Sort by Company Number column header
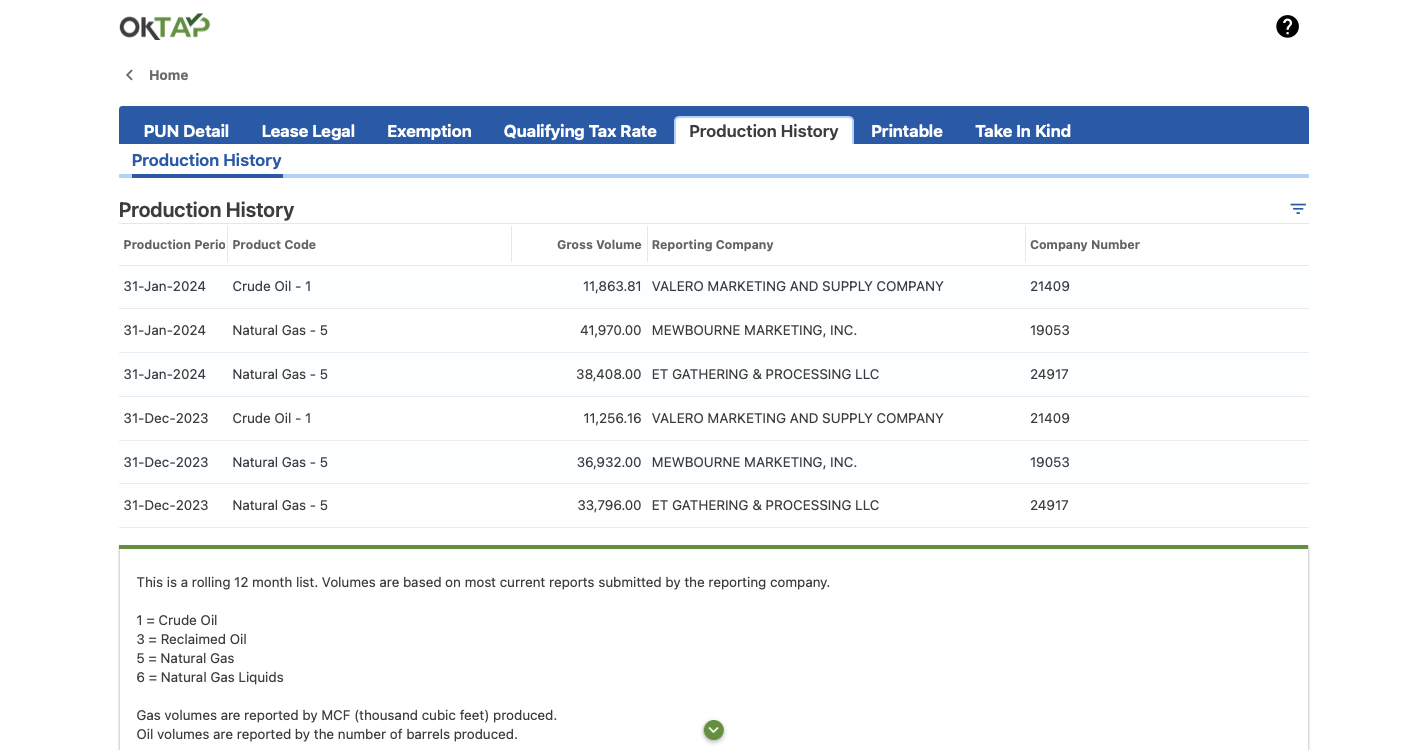This screenshot has width=1427, height=750. (x=1085, y=245)
